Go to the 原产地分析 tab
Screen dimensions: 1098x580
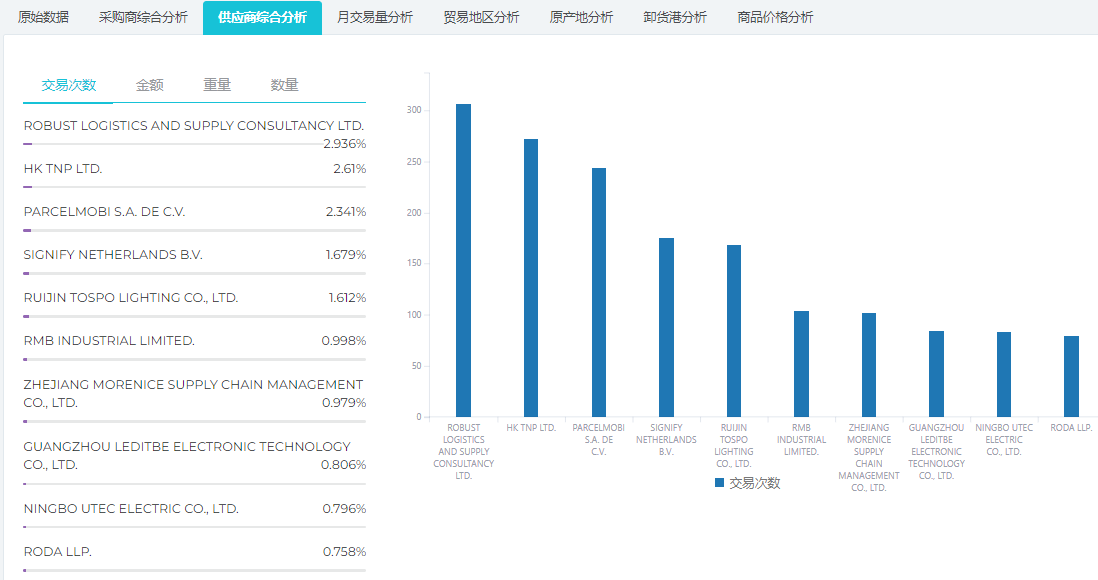pyautogui.click(x=581, y=17)
